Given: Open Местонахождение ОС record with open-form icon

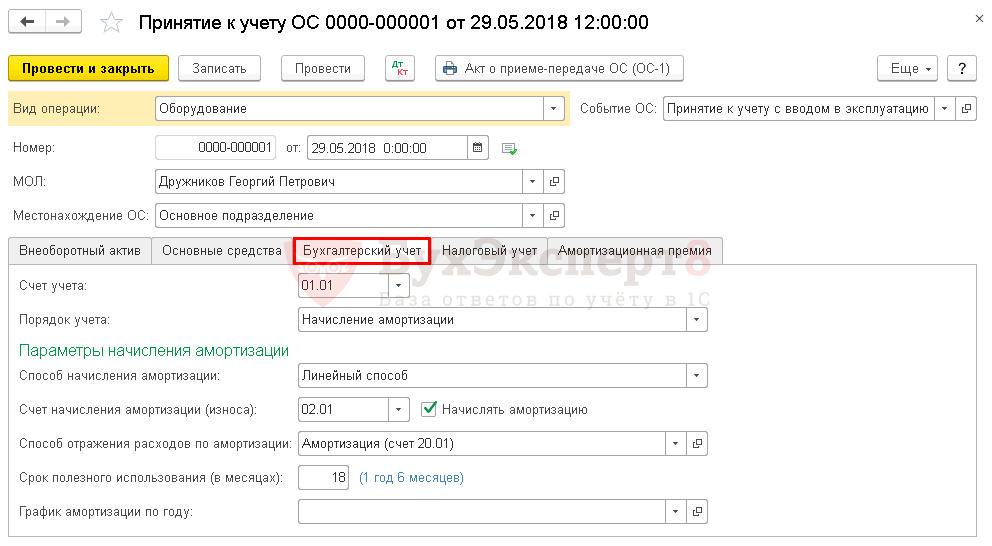Looking at the screenshot, I should coord(555,215).
